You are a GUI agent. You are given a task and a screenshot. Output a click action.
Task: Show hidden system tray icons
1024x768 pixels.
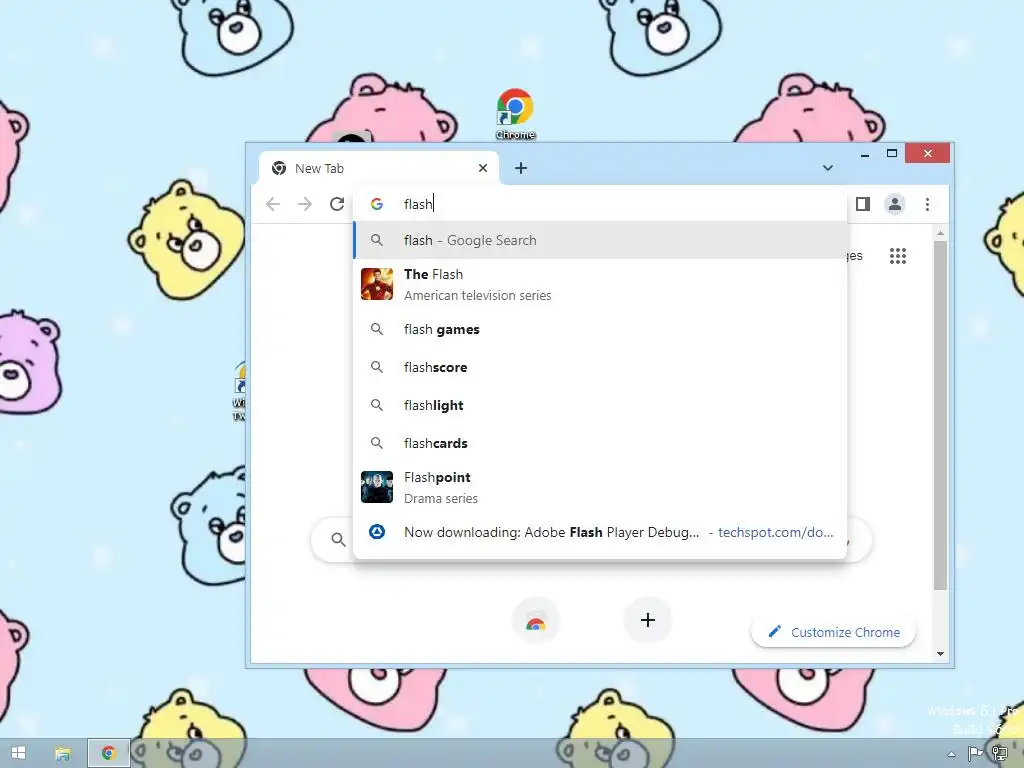click(951, 754)
